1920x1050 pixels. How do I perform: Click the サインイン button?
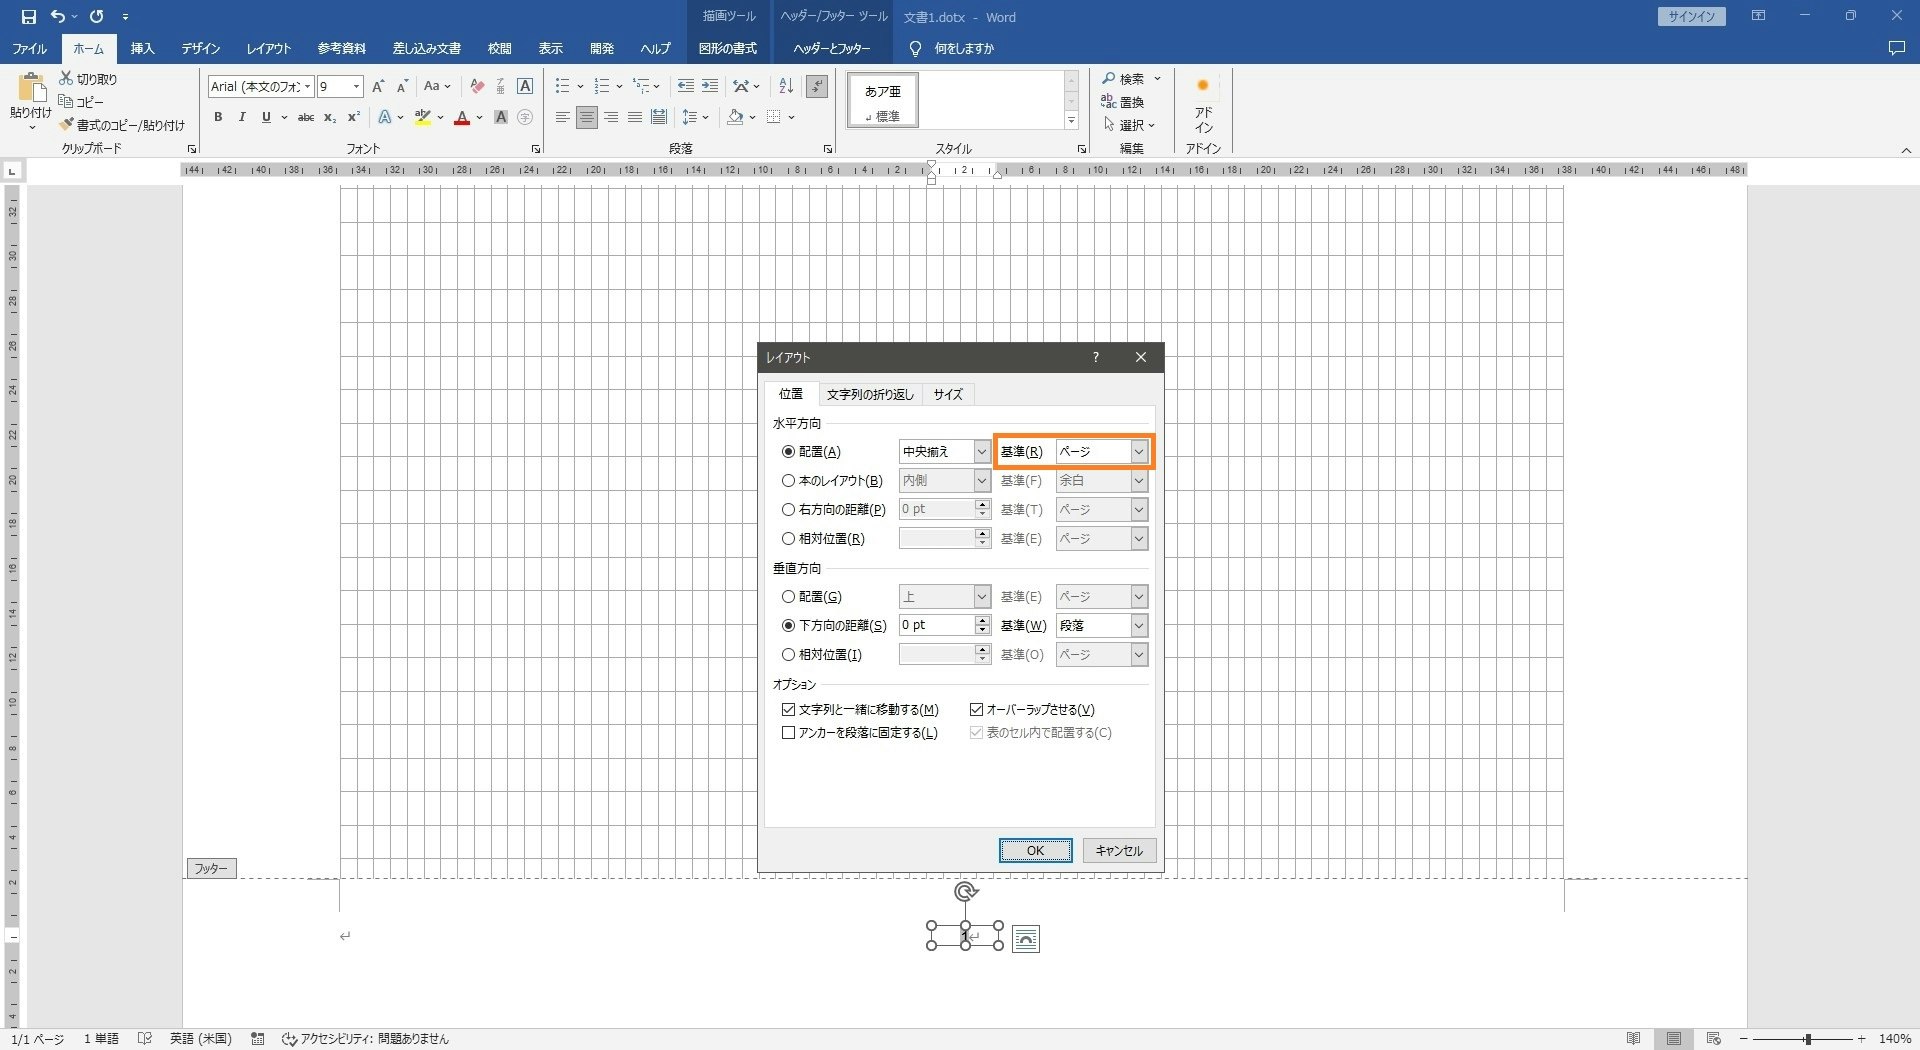coord(1691,16)
